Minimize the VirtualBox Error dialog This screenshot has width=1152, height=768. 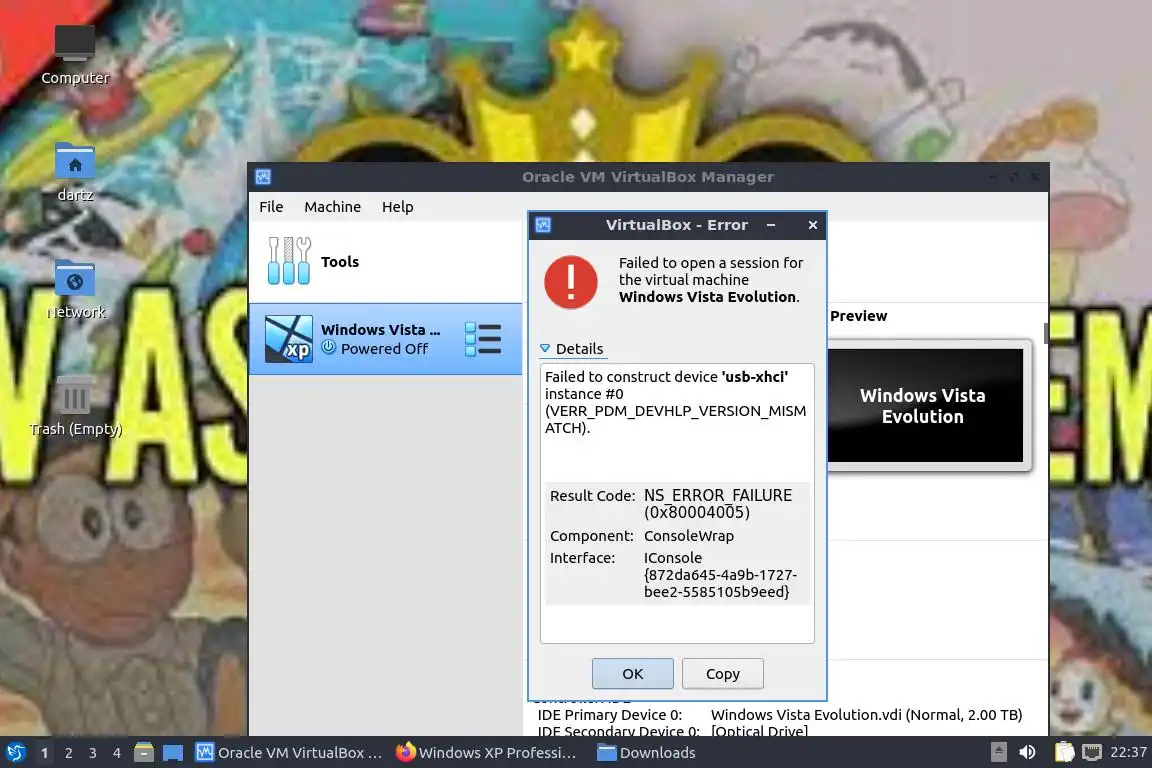[x=771, y=225]
